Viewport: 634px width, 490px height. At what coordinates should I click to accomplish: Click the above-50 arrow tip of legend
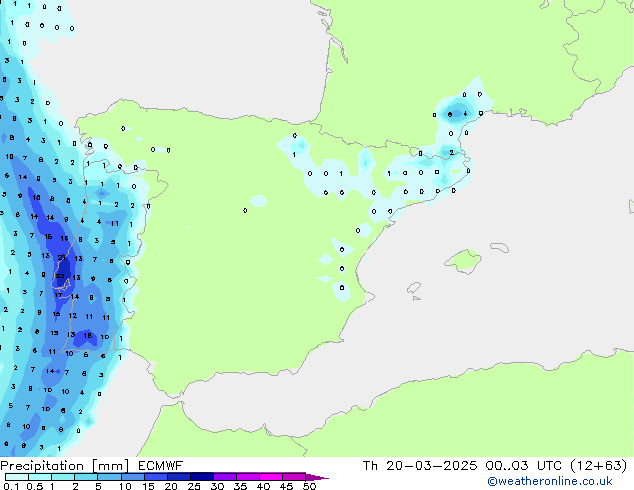point(317,477)
